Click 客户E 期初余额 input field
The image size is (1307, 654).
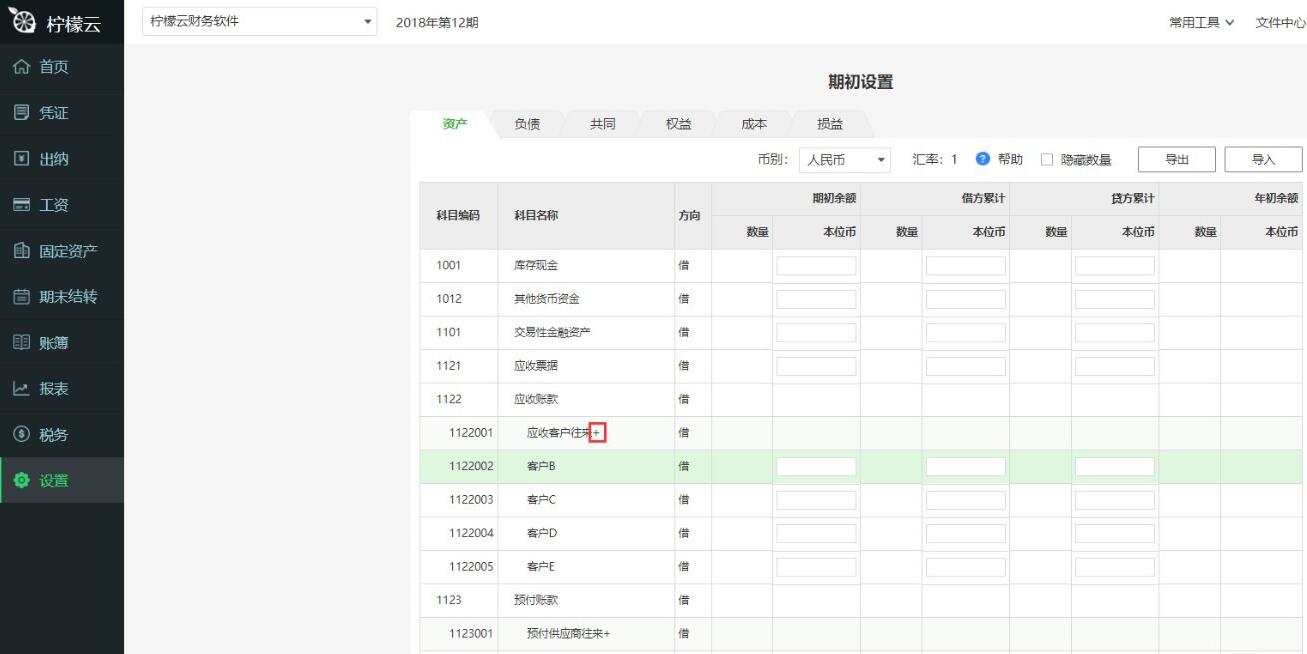coord(816,567)
